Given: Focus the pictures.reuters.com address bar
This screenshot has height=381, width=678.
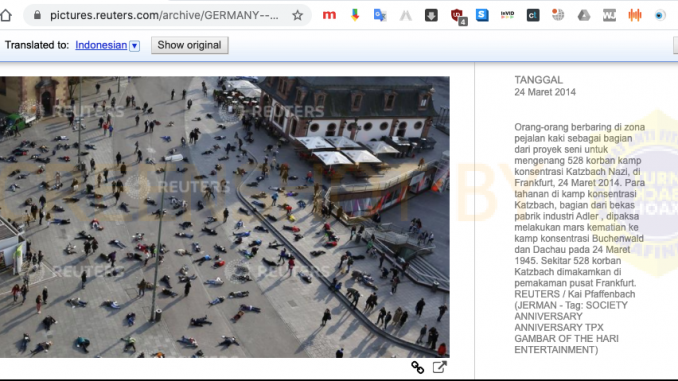Looking at the screenshot, I should click(x=164, y=16).
